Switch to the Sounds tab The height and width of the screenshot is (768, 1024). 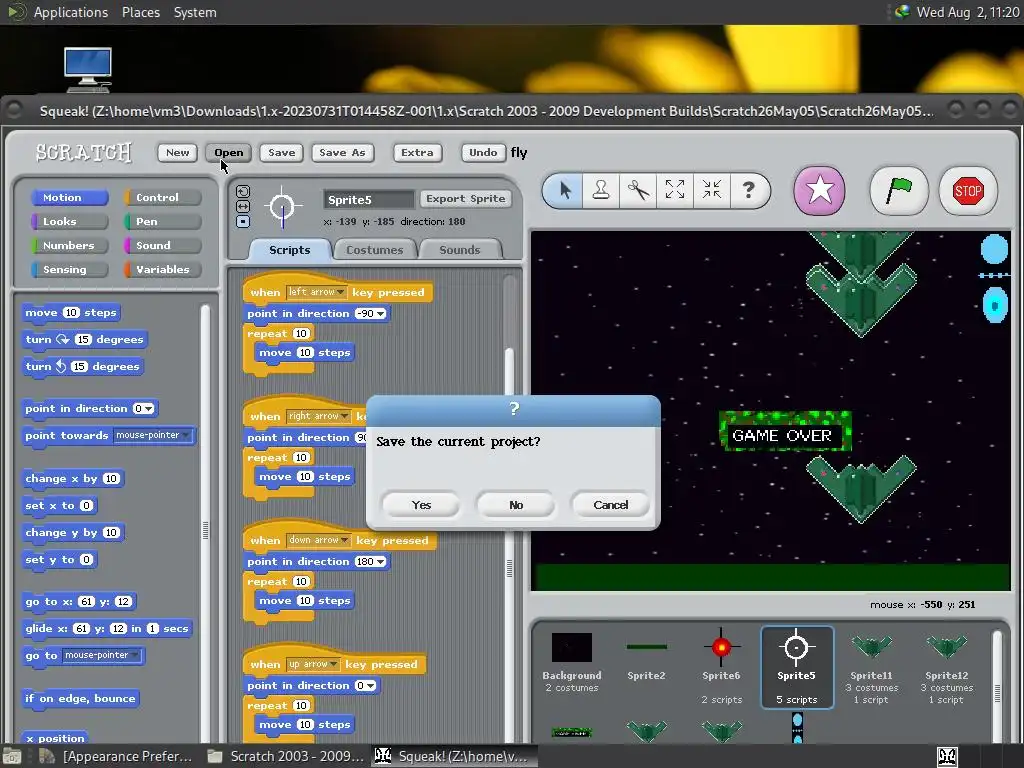pos(460,249)
